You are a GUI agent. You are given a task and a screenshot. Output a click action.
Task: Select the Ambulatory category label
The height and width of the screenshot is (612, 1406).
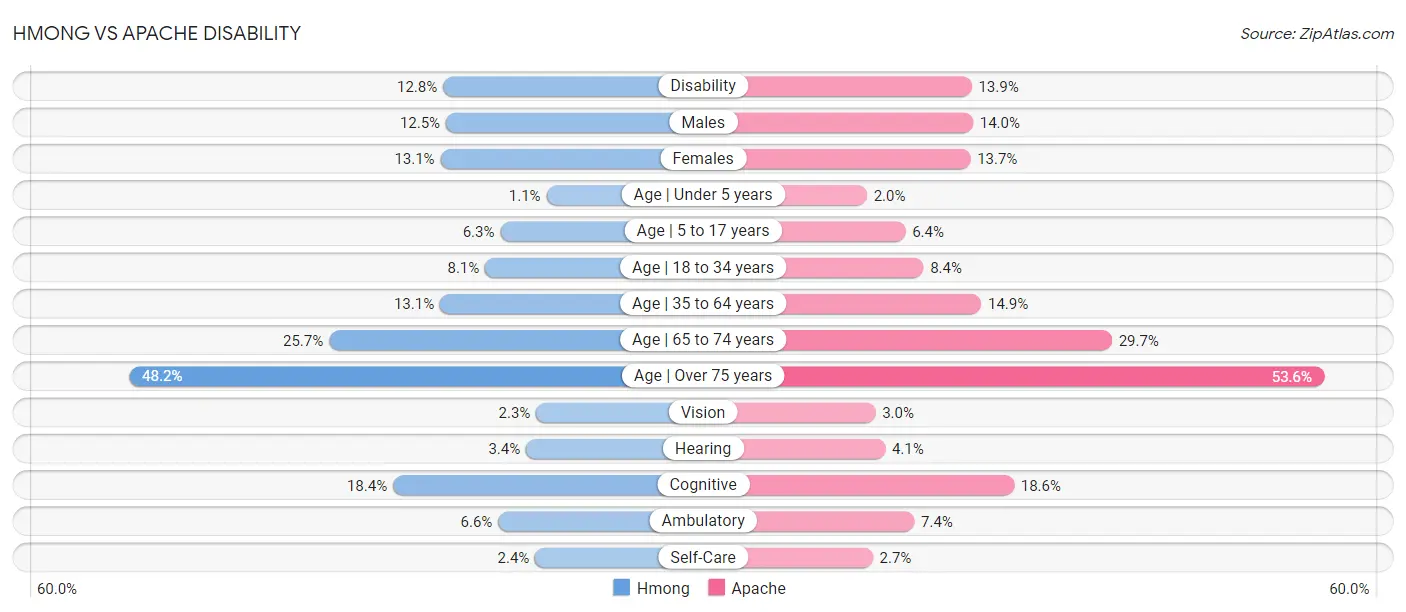point(703,521)
